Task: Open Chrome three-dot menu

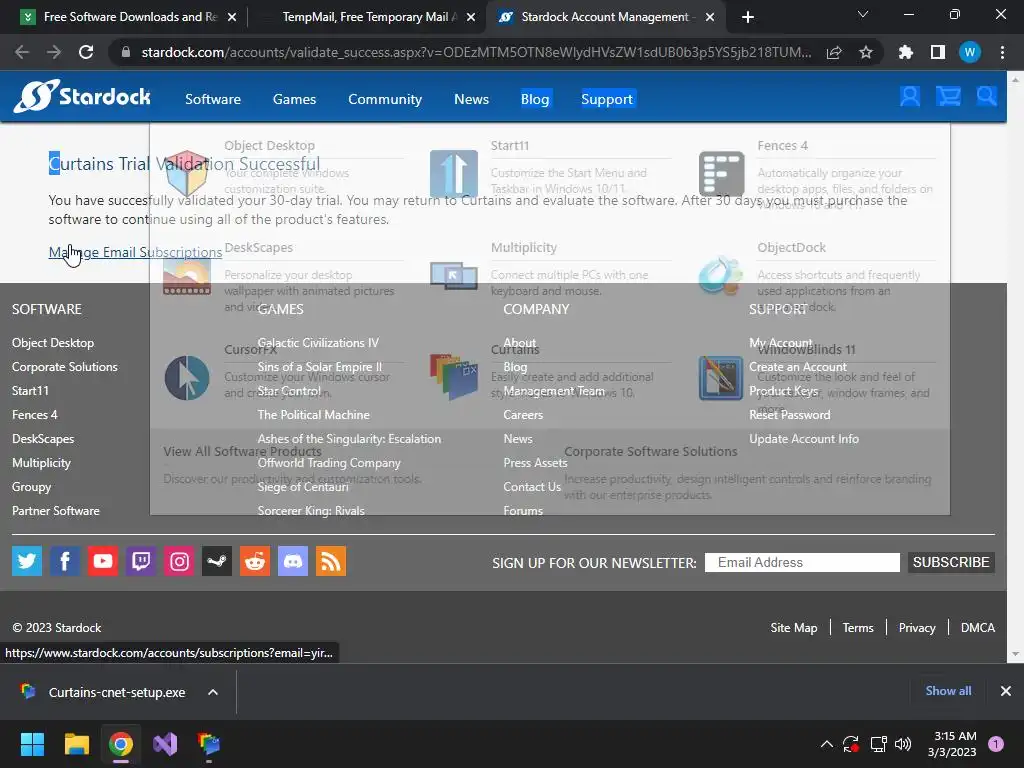Action: click(x=1002, y=52)
